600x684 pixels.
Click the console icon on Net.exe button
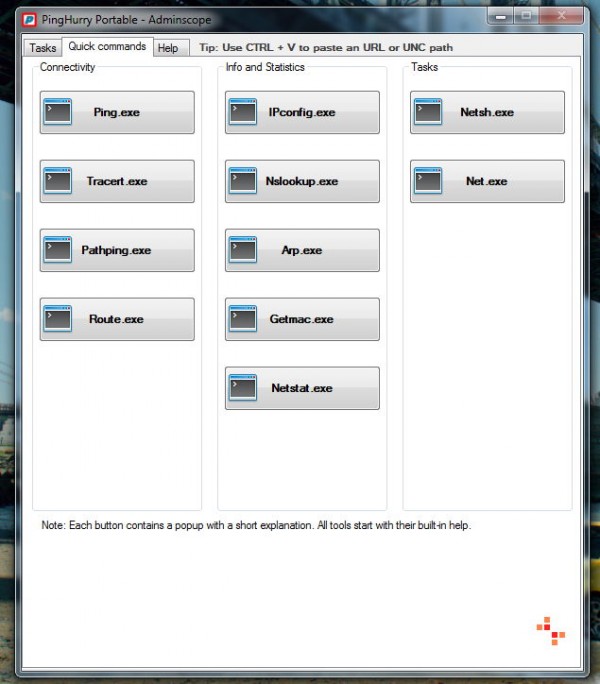428,181
